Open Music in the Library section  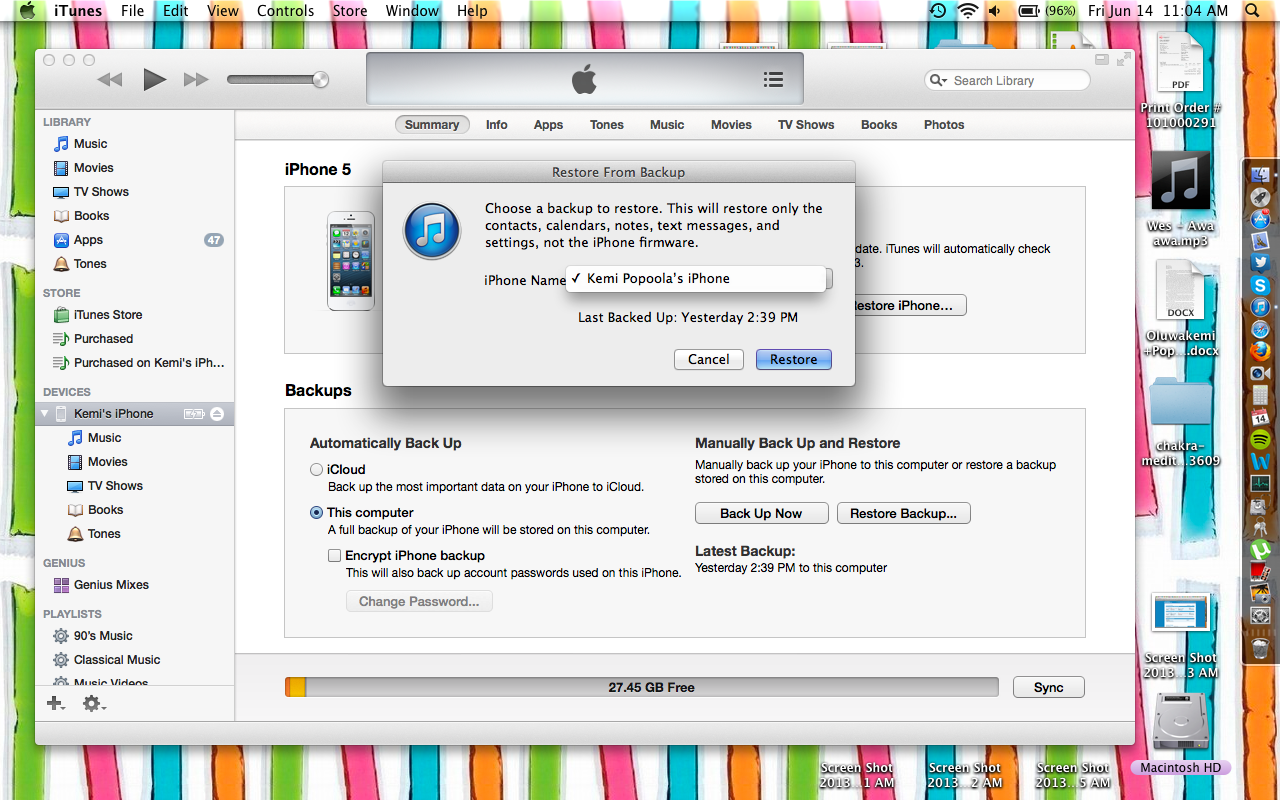tap(90, 144)
